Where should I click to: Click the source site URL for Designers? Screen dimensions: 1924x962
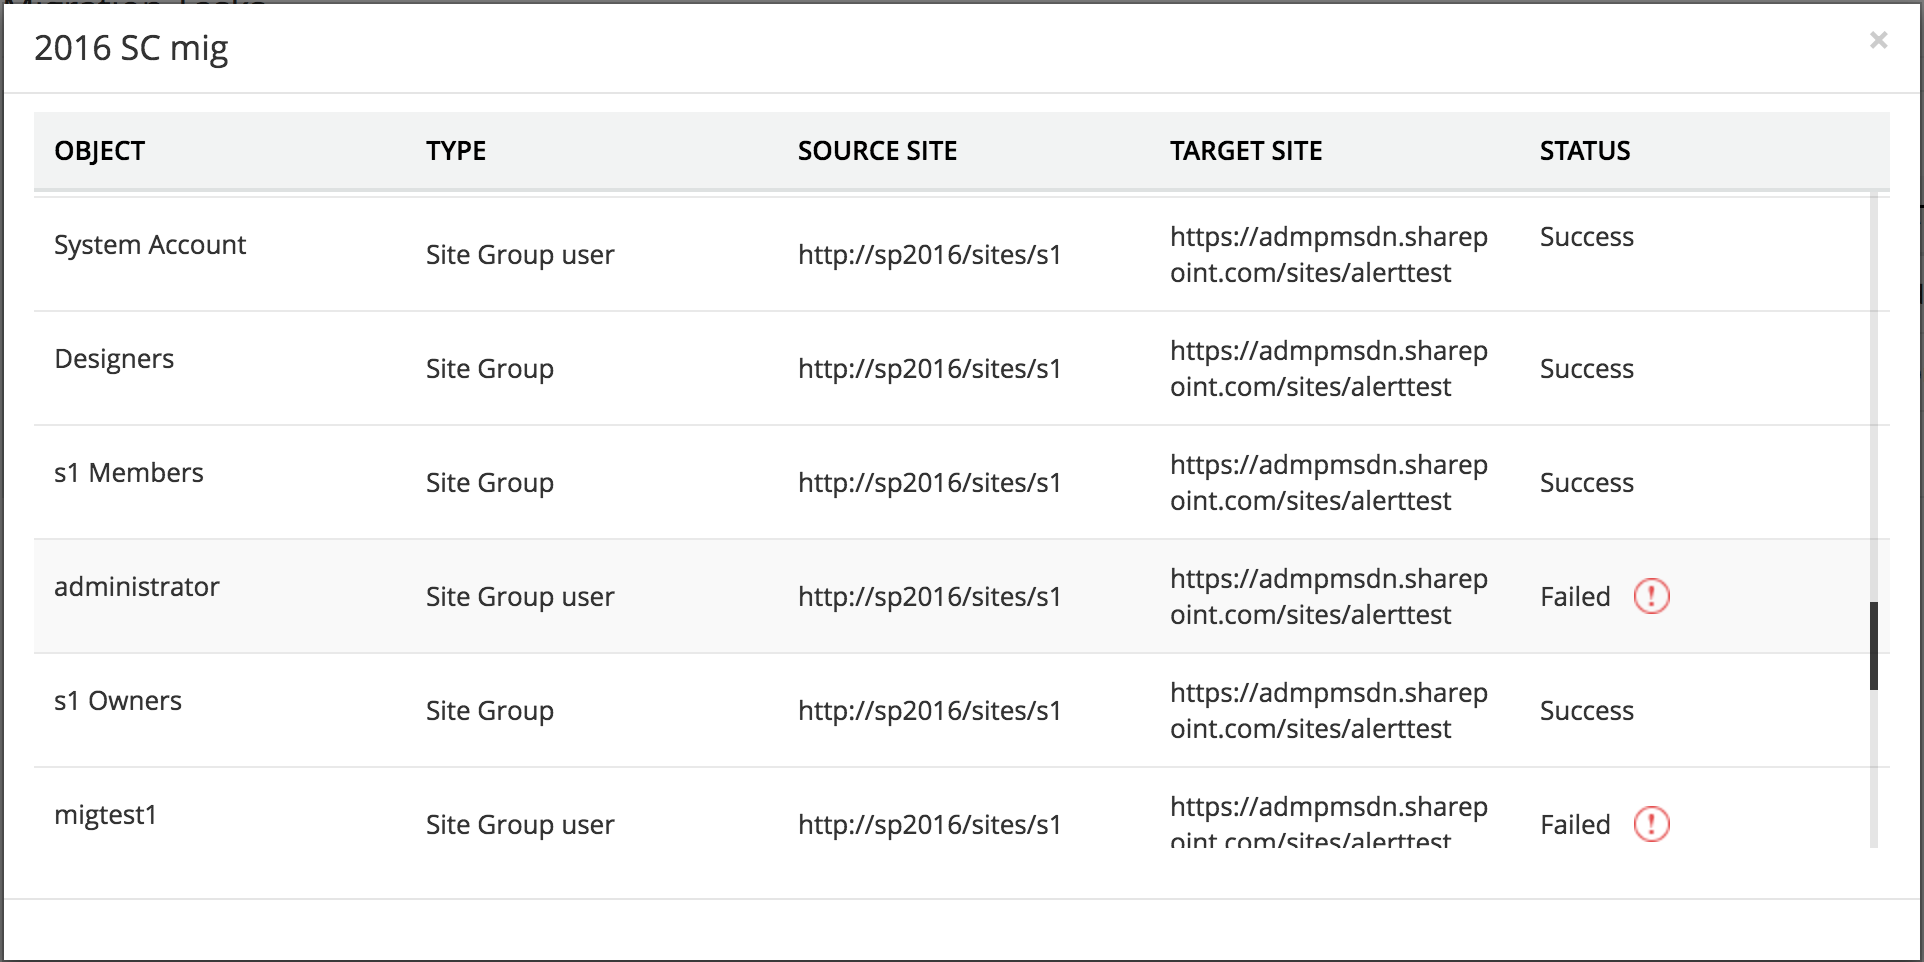(929, 369)
